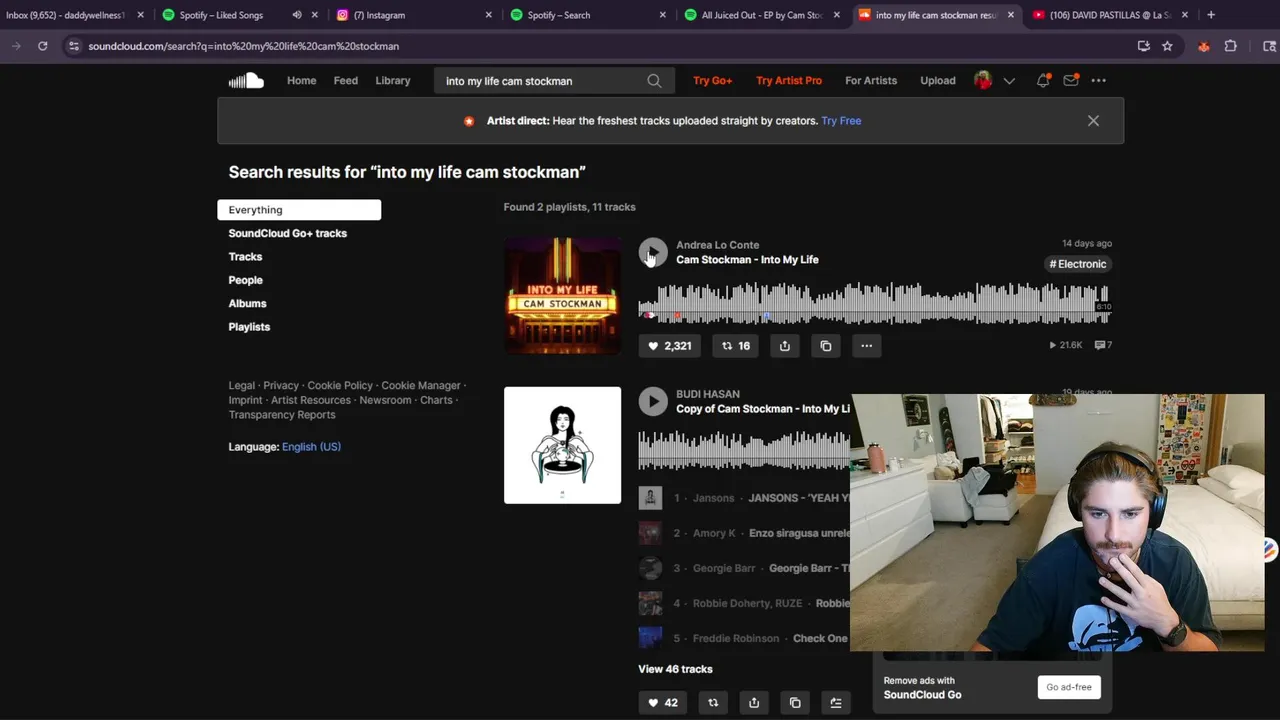Click View 46 tracks
The height and width of the screenshot is (720, 1280).
coord(676,669)
